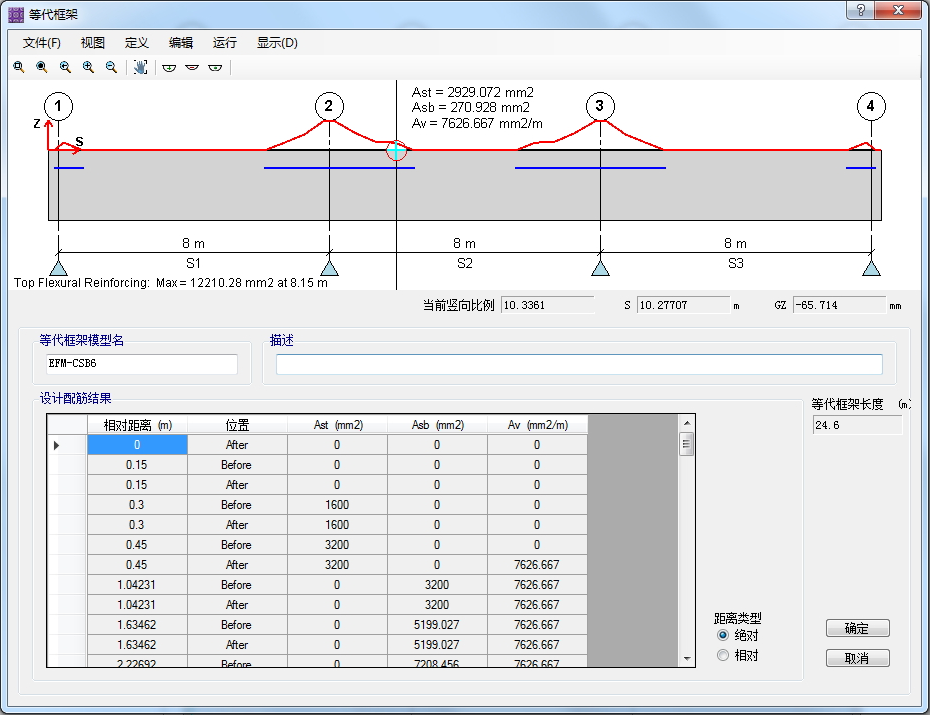Click grid line marker circle 2
This screenshot has height=715, width=930.
coord(329,106)
